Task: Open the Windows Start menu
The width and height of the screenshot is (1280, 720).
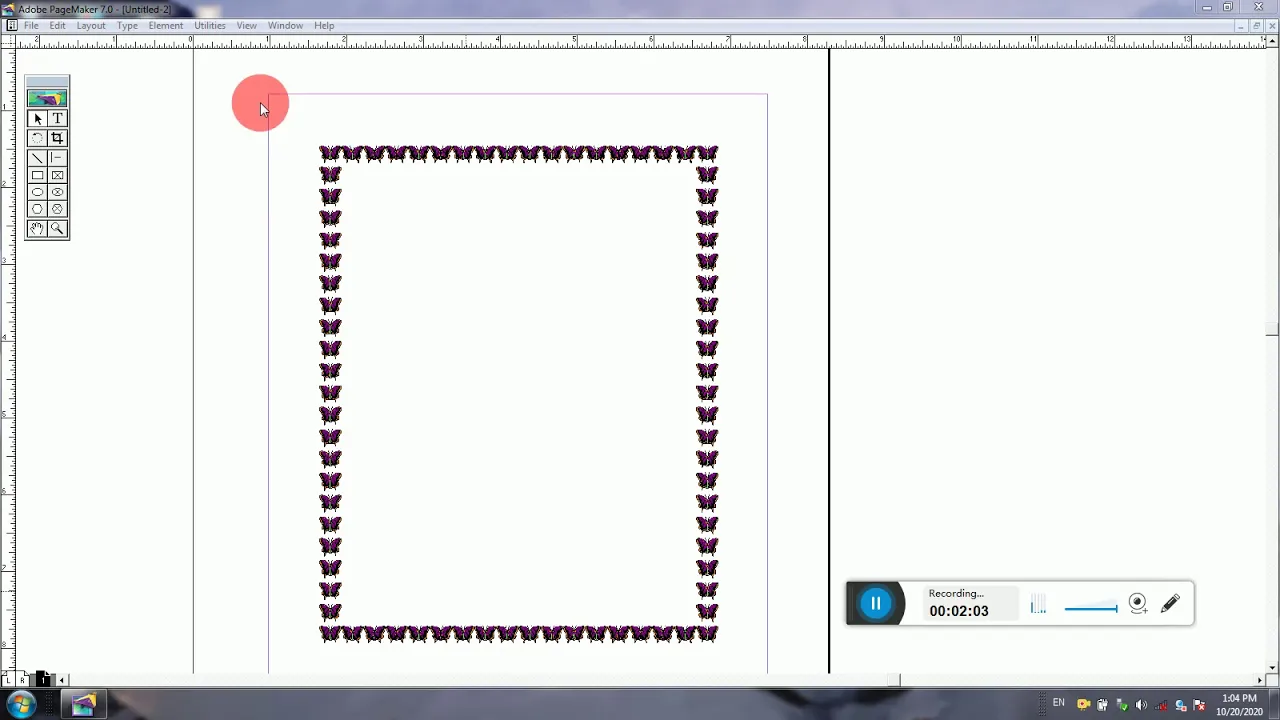Action: [x=20, y=704]
